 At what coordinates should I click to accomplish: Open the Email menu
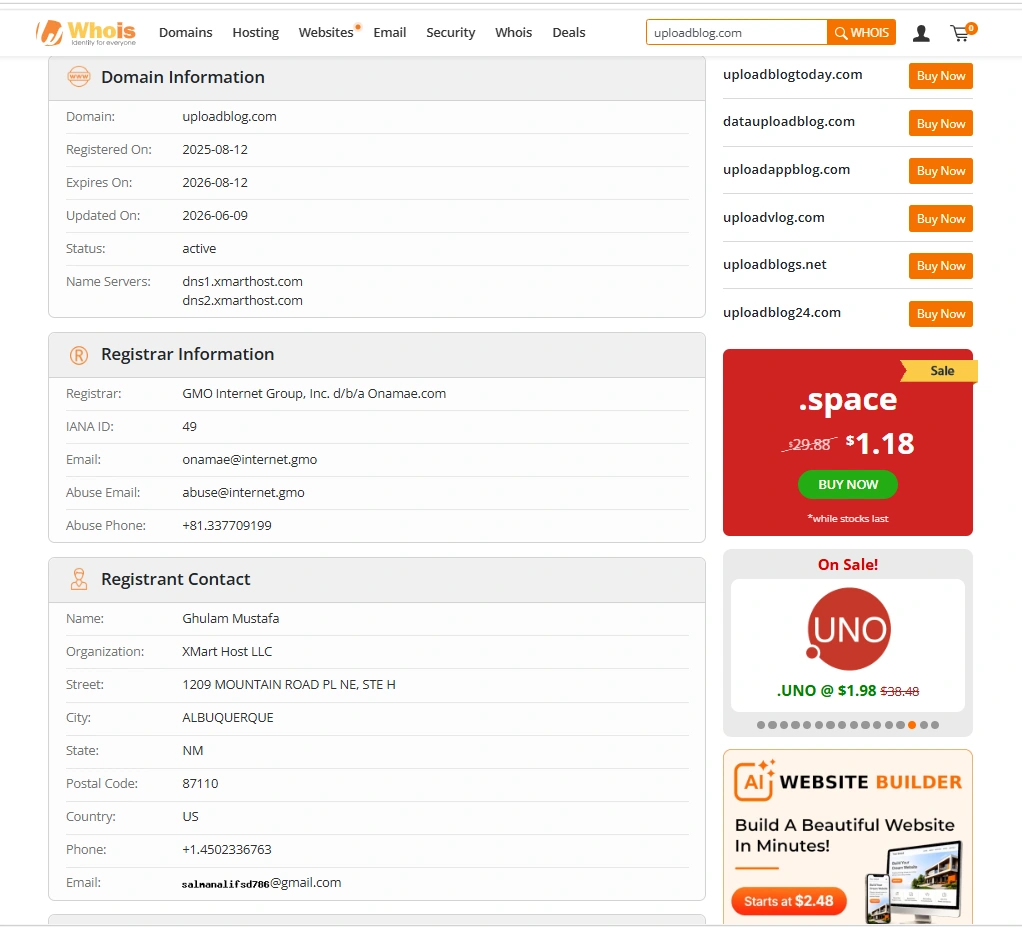point(390,33)
